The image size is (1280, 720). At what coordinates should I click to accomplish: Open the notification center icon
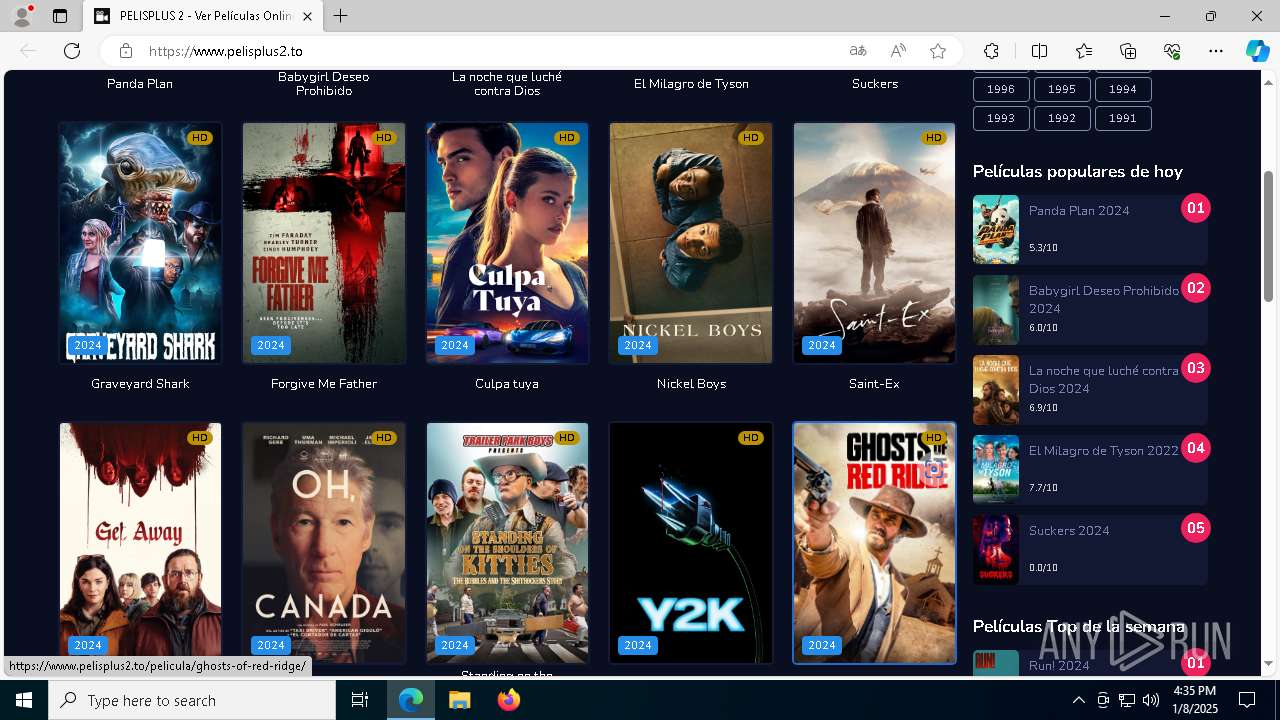point(1247,700)
